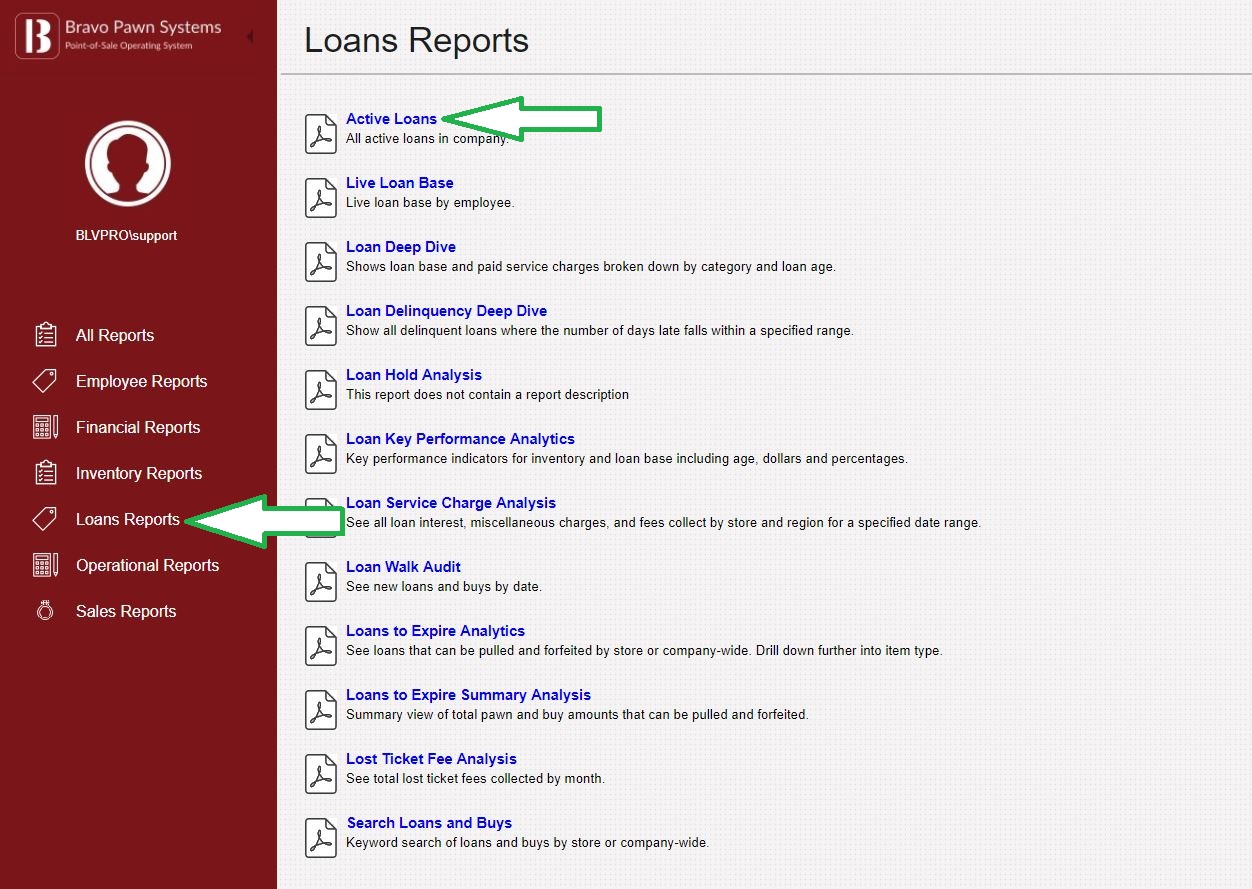
Task: Click the clipboard icon next to Inventory Reports
Action: tap(45, 473)
